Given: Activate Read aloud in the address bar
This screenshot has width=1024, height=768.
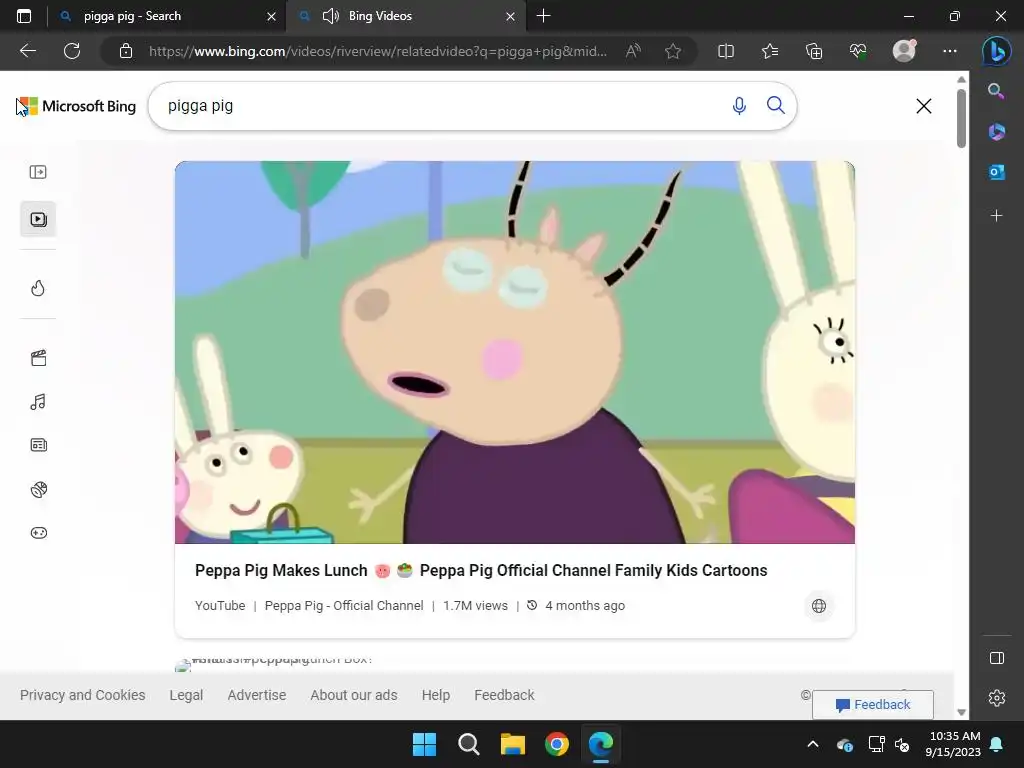Looking at the screenshot, I should pyautogui.click(x=633, y=51).
